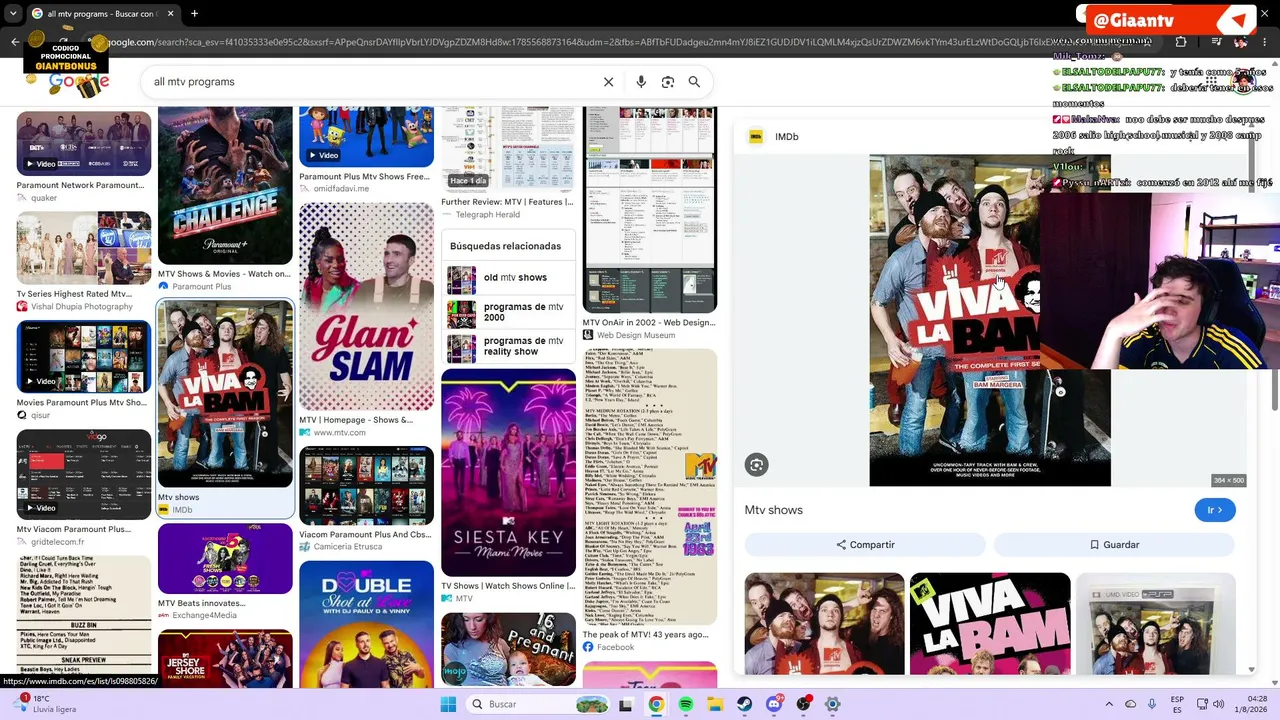Open the Settings gear in the taskbar
The width and height of the screenshot is (1280, 720).
tap(832, 704)
